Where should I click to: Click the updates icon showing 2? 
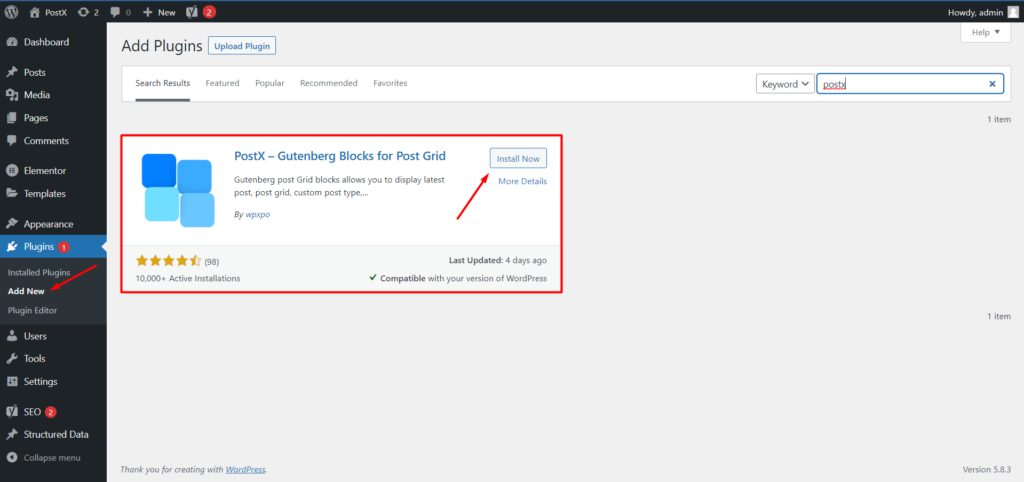click(x=83, y=12)
